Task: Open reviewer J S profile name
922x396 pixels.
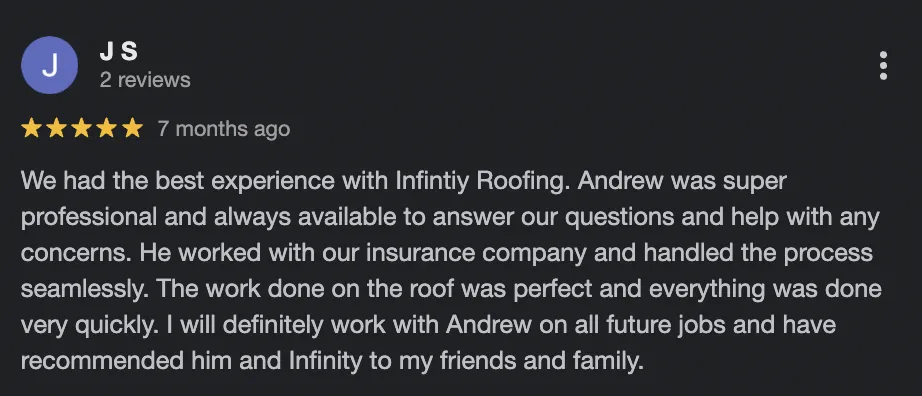Action: click(119, 52)
